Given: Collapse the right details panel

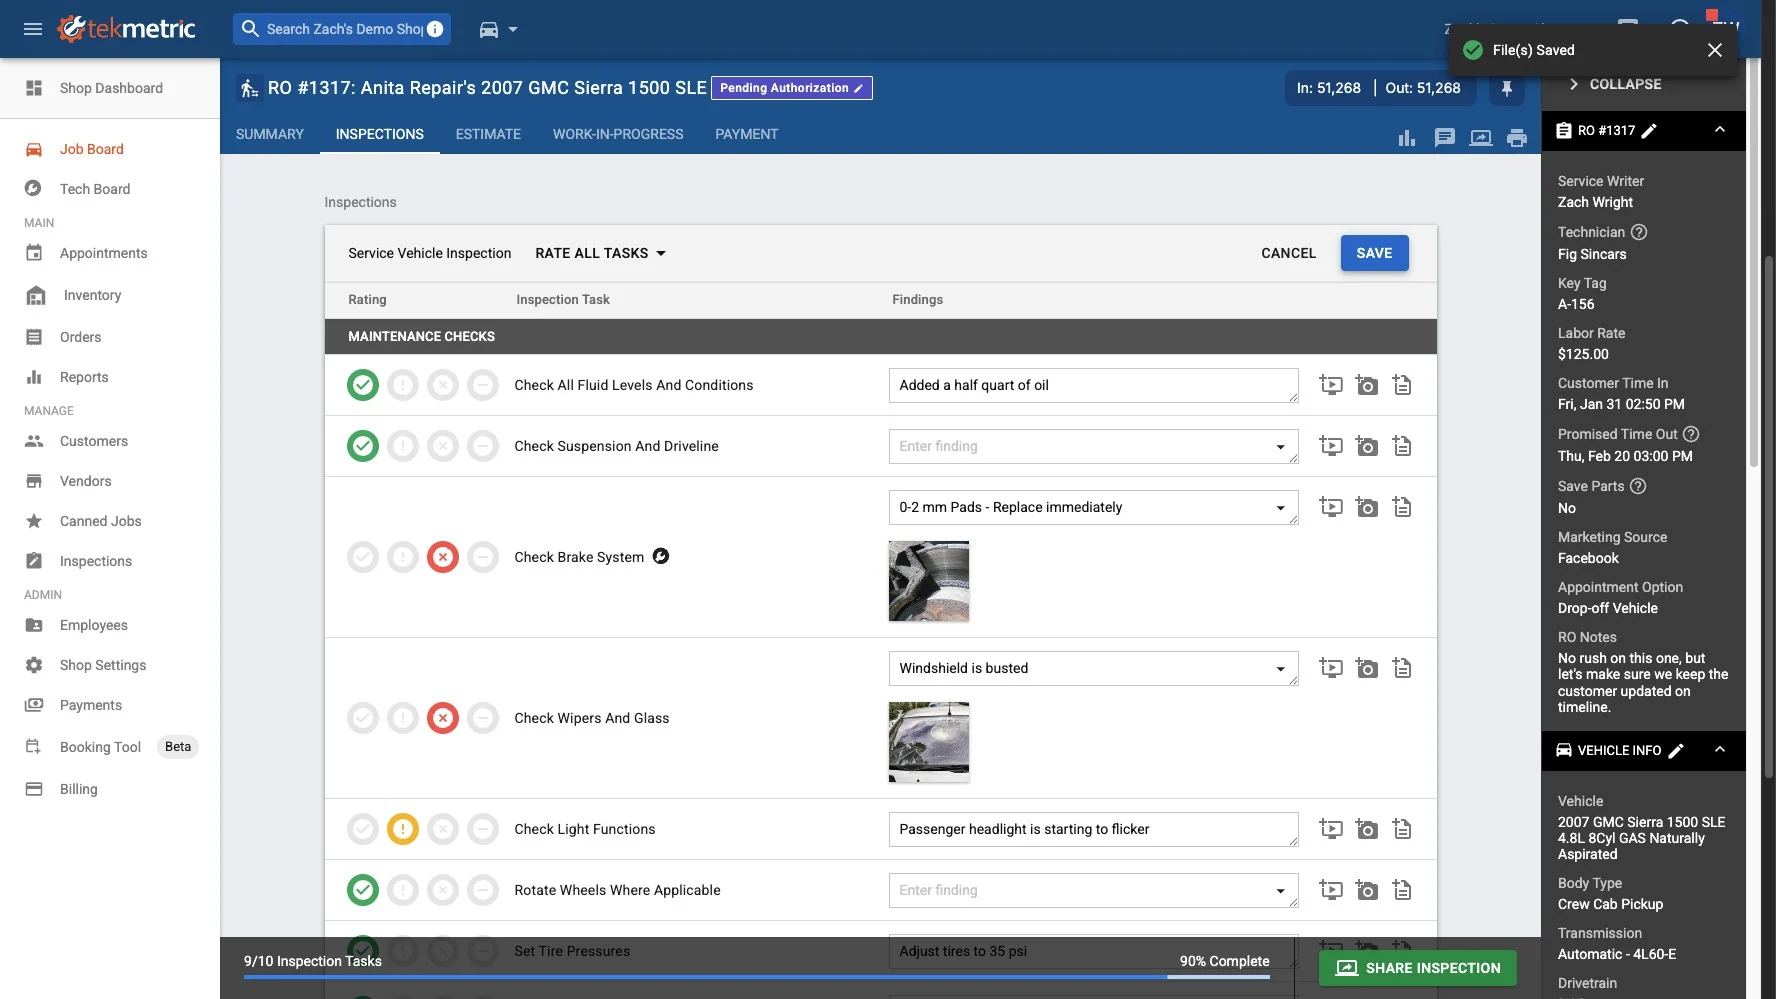Looking at the screenshot, I should click(1616, 84).
